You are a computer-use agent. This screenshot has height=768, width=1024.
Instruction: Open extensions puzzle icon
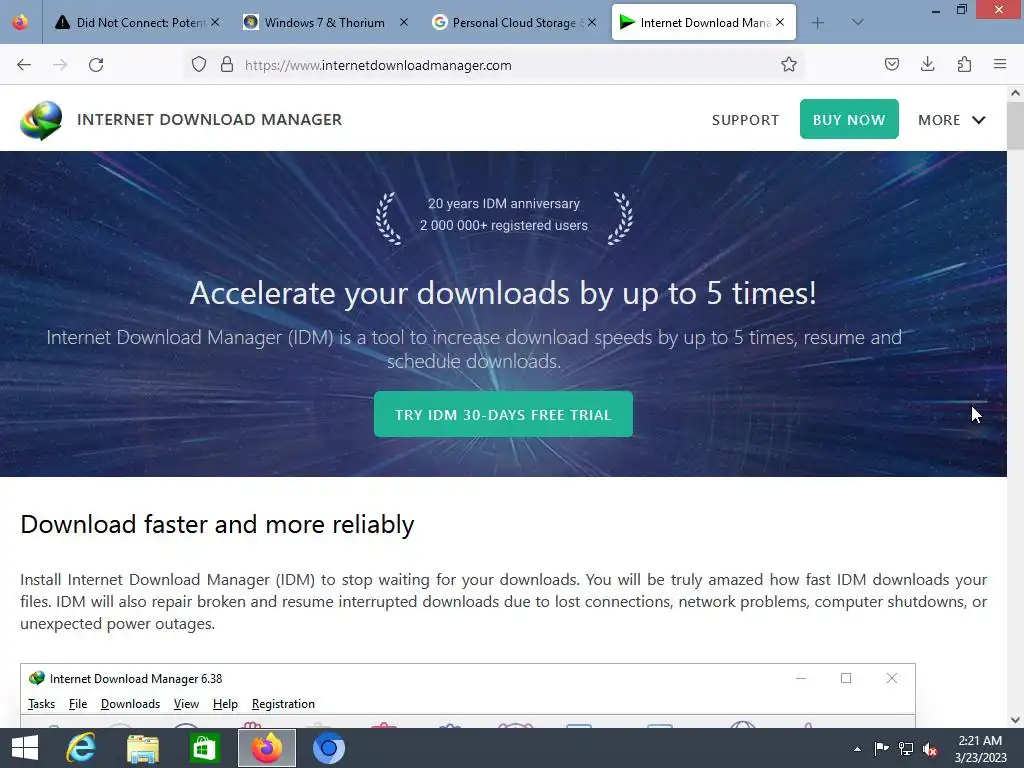[964, 64]
